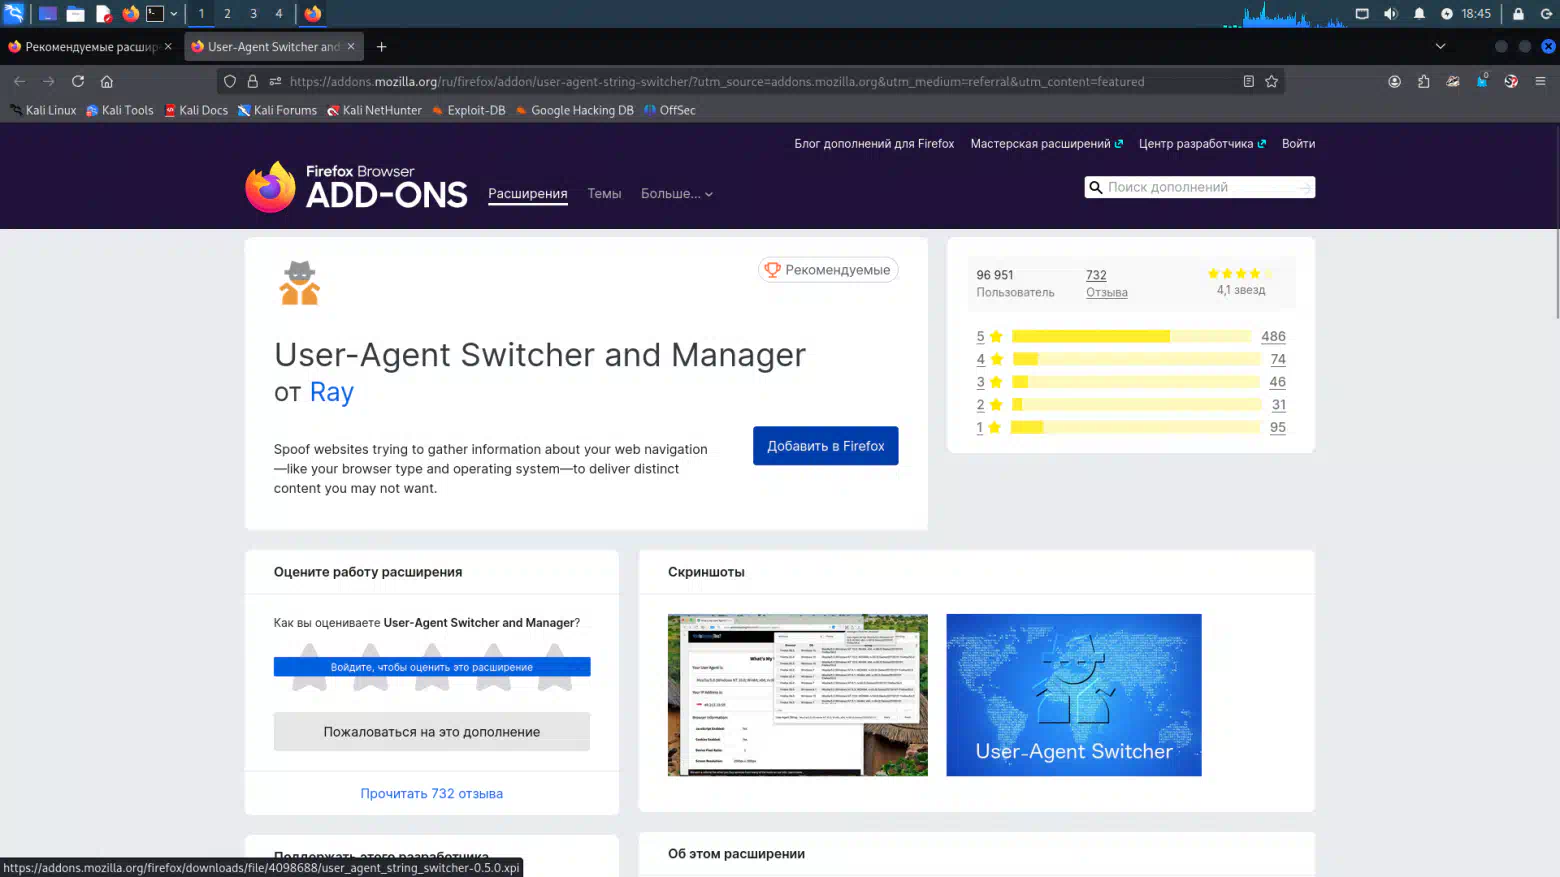Open the 95 one-star reviews count
The width and height of the screenshot is (1560, 877).
(x=1278, y=427)
